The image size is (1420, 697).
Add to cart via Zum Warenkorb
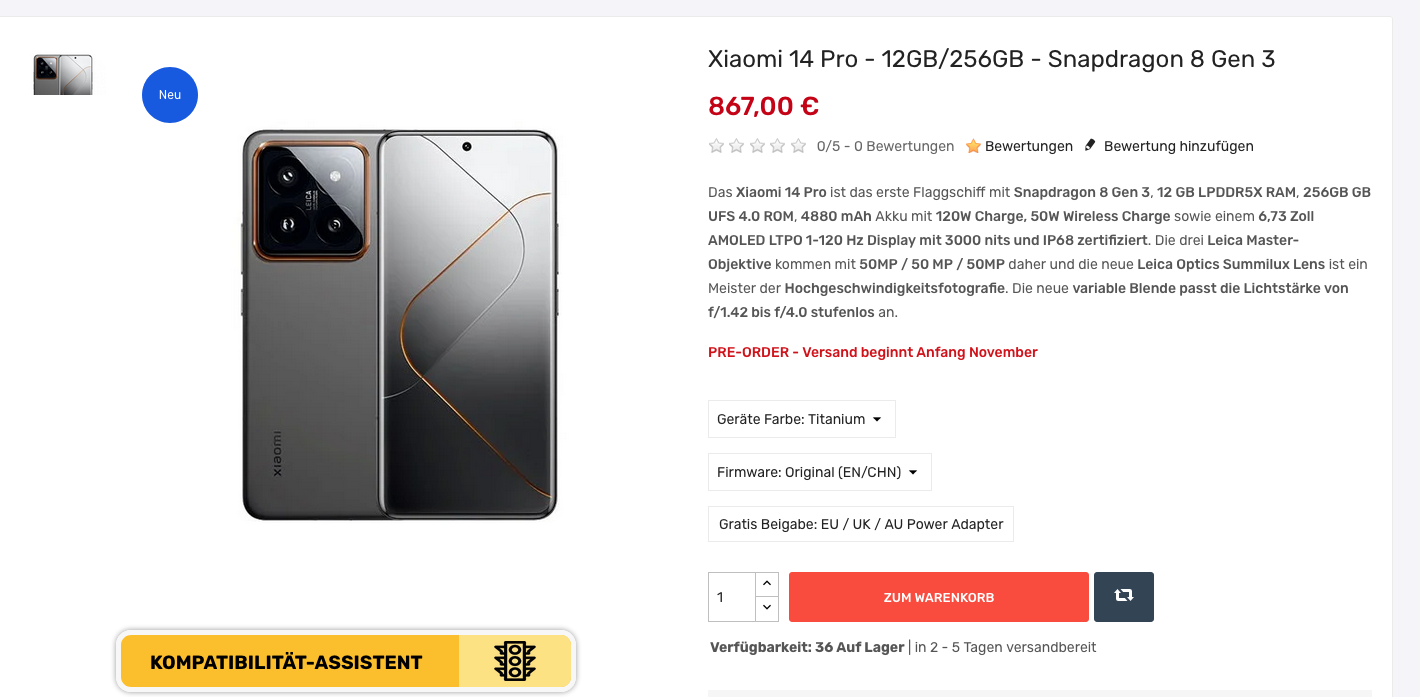938,597
